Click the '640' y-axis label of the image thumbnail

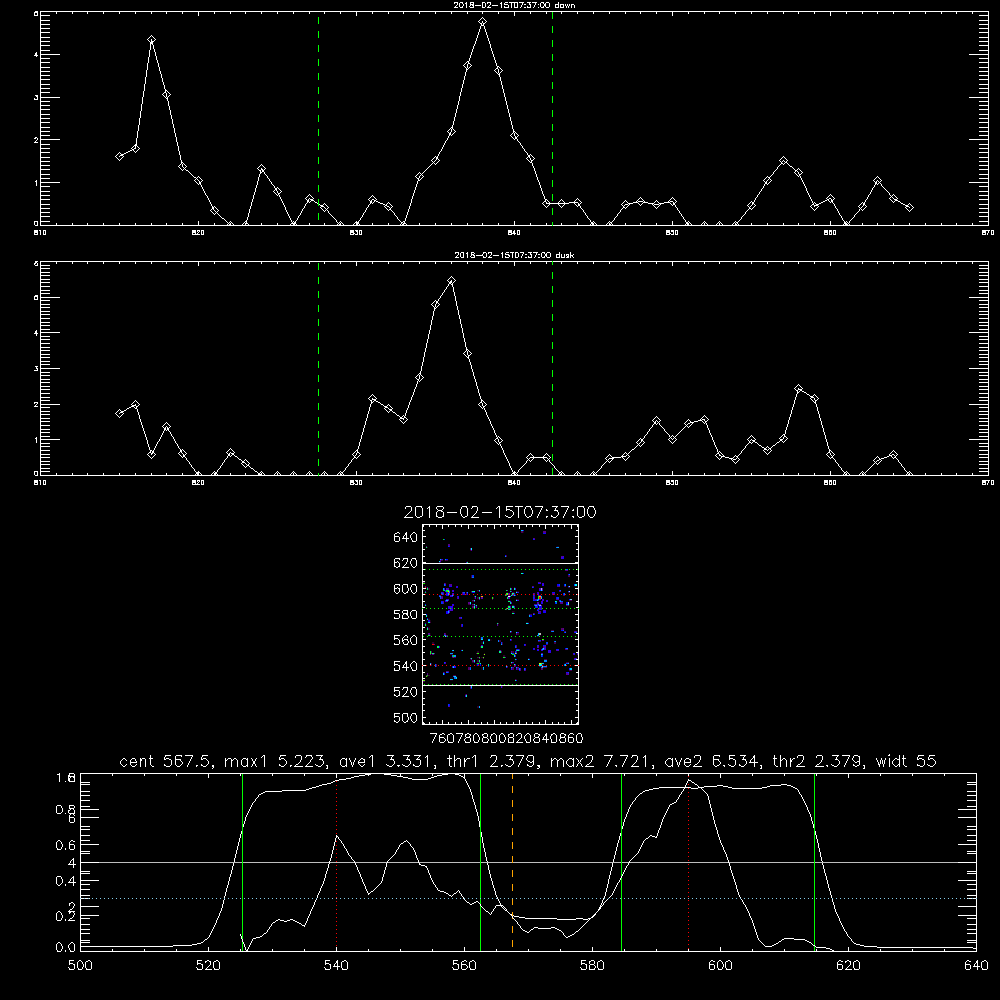tap(406, 538)
